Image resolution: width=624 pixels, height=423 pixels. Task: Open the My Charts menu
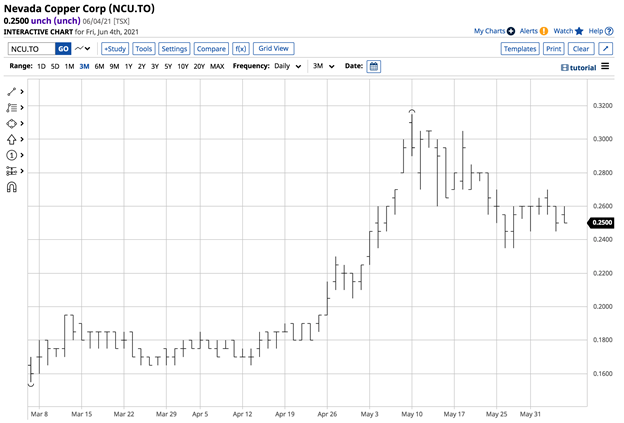(x=494, y=31)
